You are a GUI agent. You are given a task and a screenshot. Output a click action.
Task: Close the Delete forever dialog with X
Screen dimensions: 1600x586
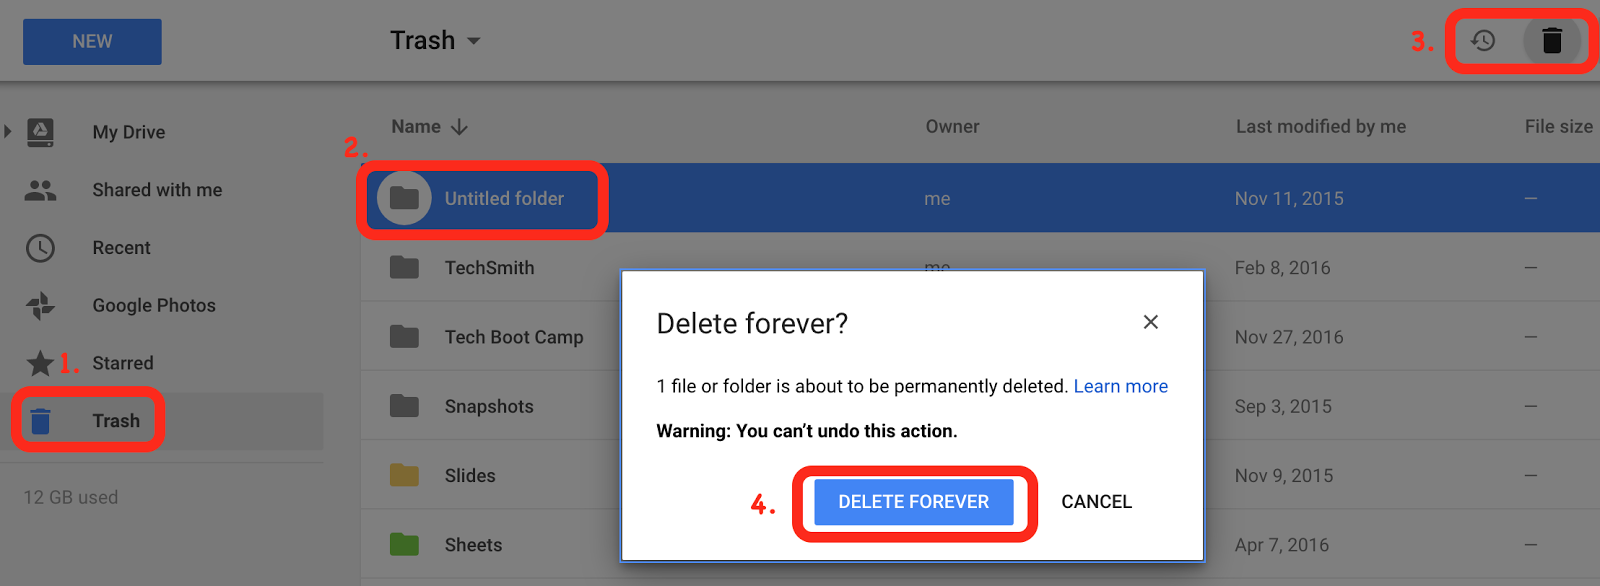coord(1151,322)
